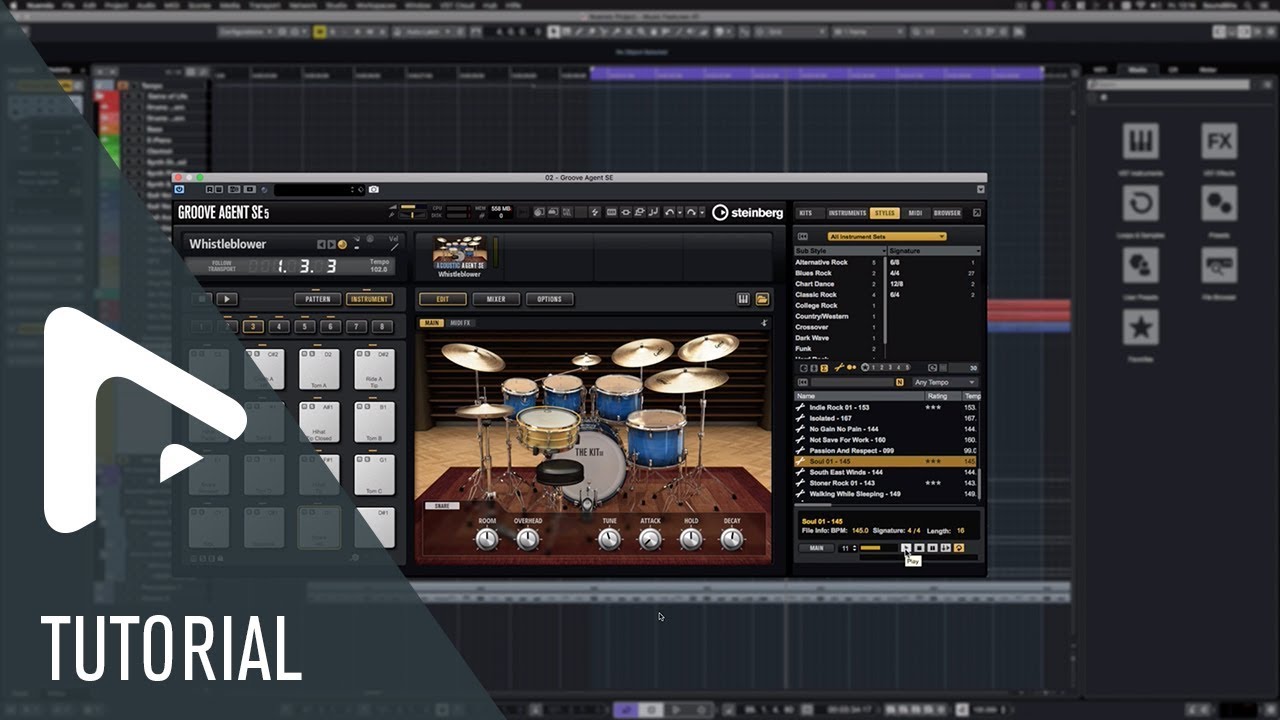This screenshot has width=1280, height=720.
Task: Click the redo arrow icon
Action: pos(689,212)
